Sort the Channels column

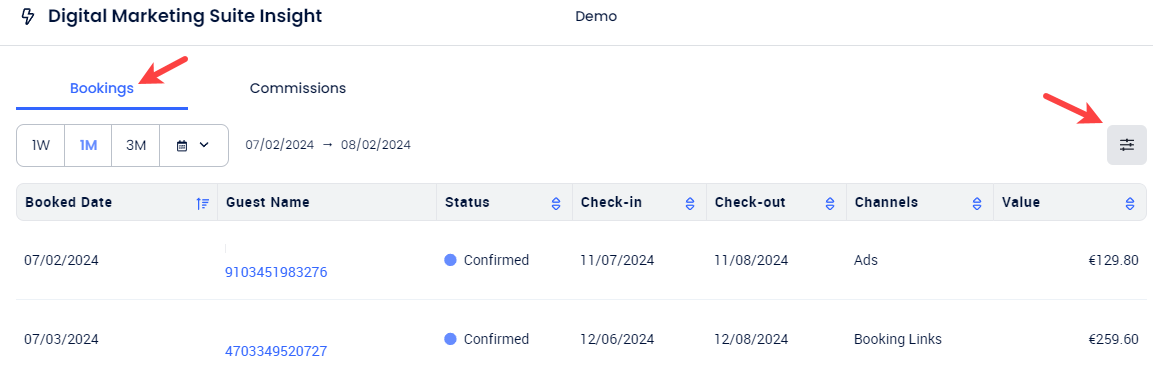coord(977,203)
